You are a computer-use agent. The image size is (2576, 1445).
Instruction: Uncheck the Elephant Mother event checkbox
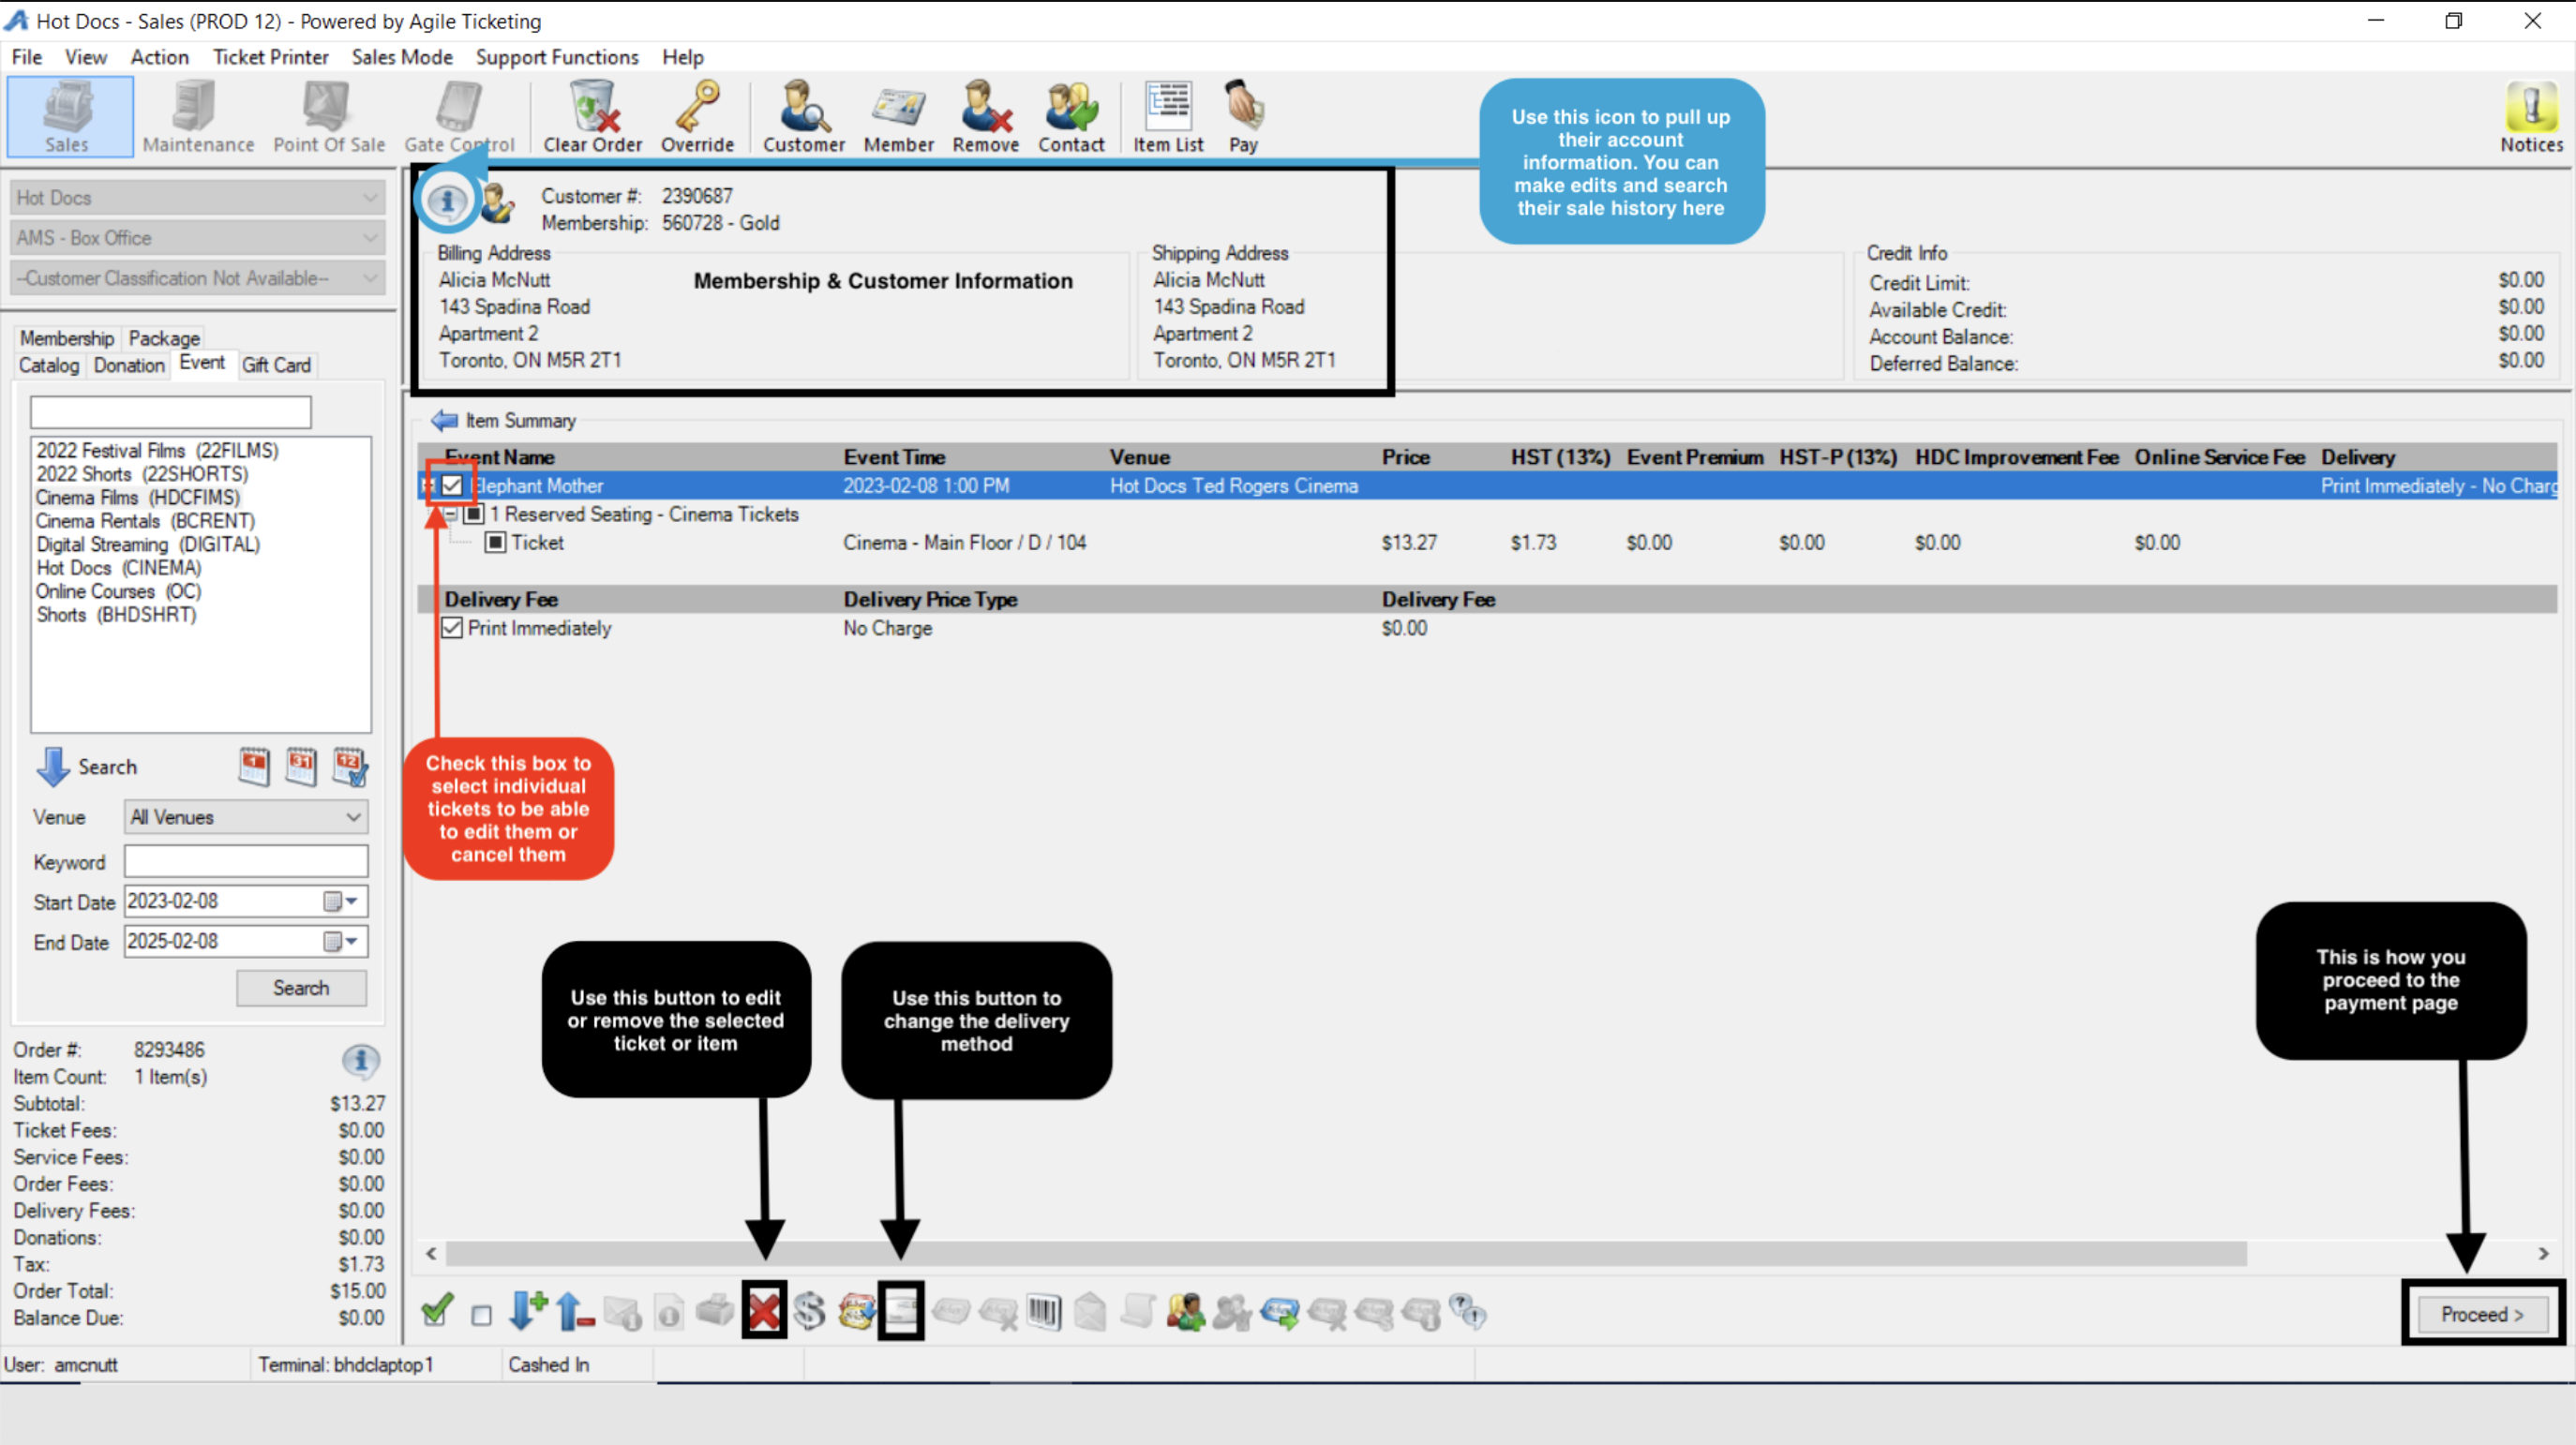[x=452, y=486]
